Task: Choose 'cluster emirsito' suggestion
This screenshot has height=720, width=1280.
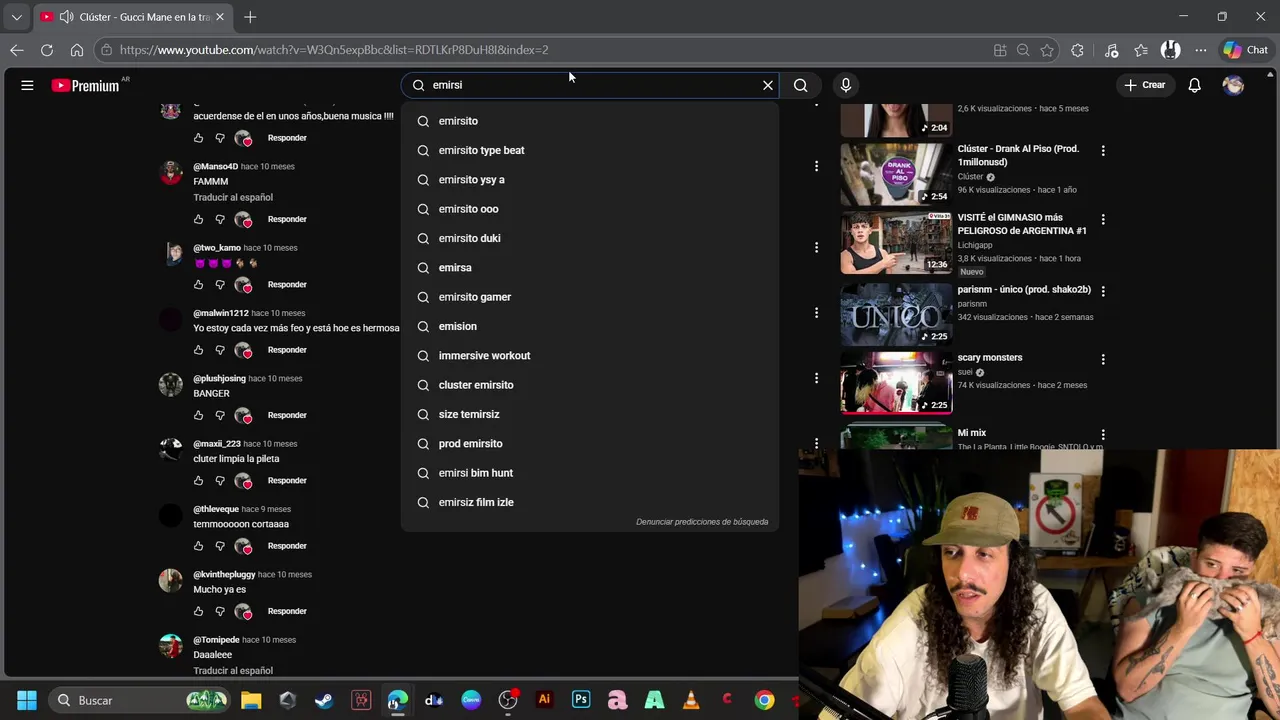Action: 590,385
